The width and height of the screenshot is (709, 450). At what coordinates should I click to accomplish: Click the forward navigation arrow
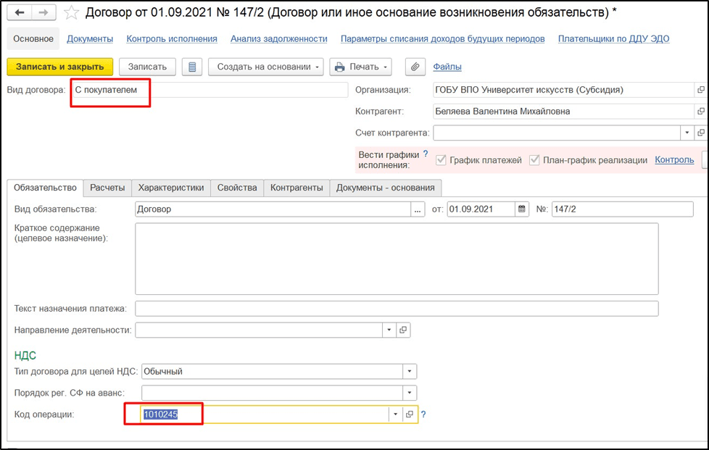(x=43, y=13)
